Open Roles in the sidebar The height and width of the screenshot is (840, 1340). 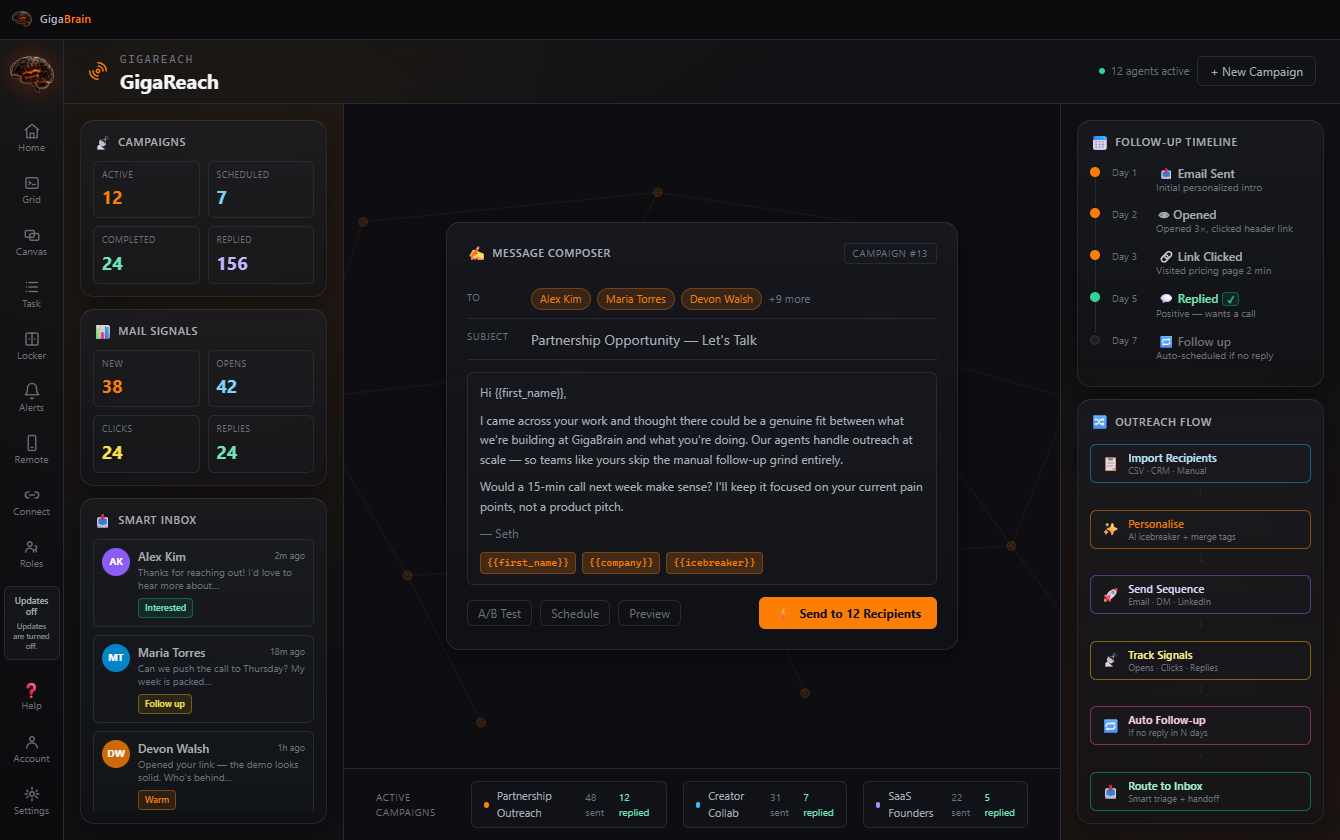(x=32, y=554)
